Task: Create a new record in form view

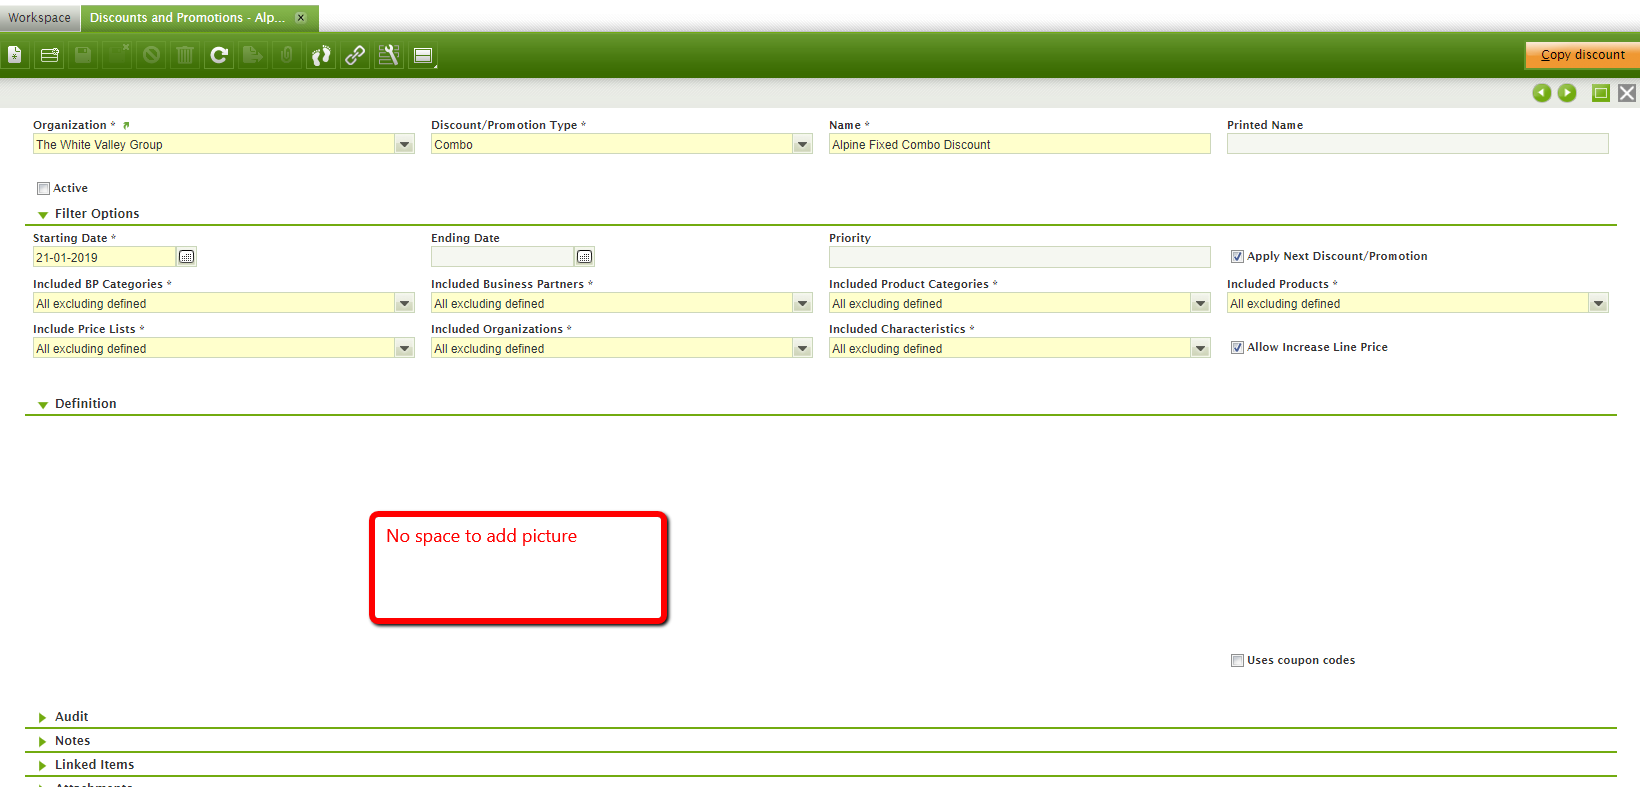Action: click(15, 56)
